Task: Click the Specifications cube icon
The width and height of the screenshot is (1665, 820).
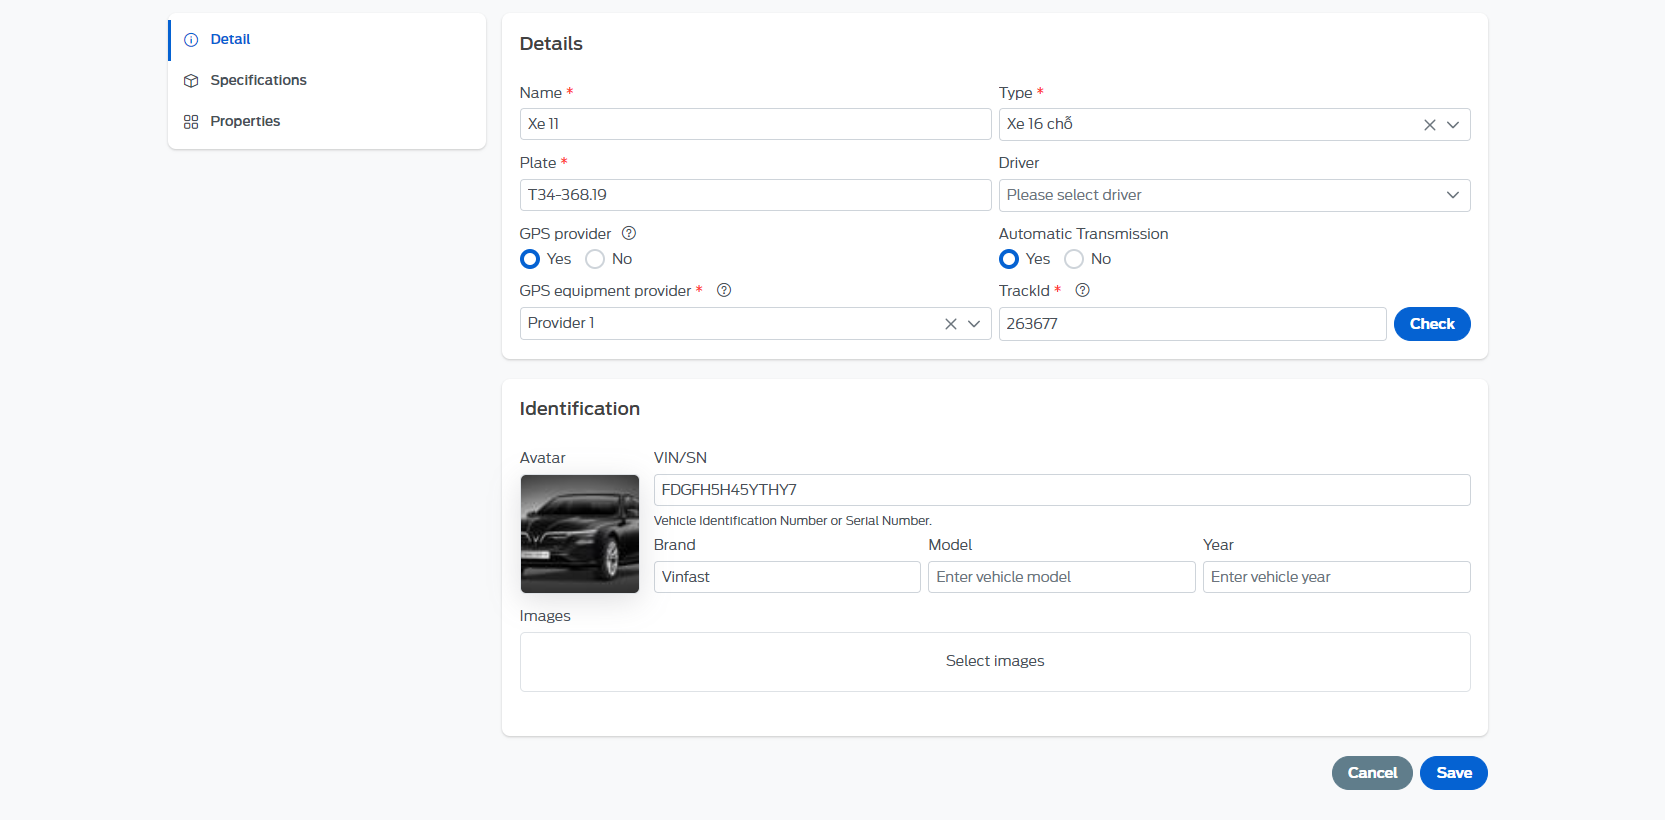Action: click(191, 81)
